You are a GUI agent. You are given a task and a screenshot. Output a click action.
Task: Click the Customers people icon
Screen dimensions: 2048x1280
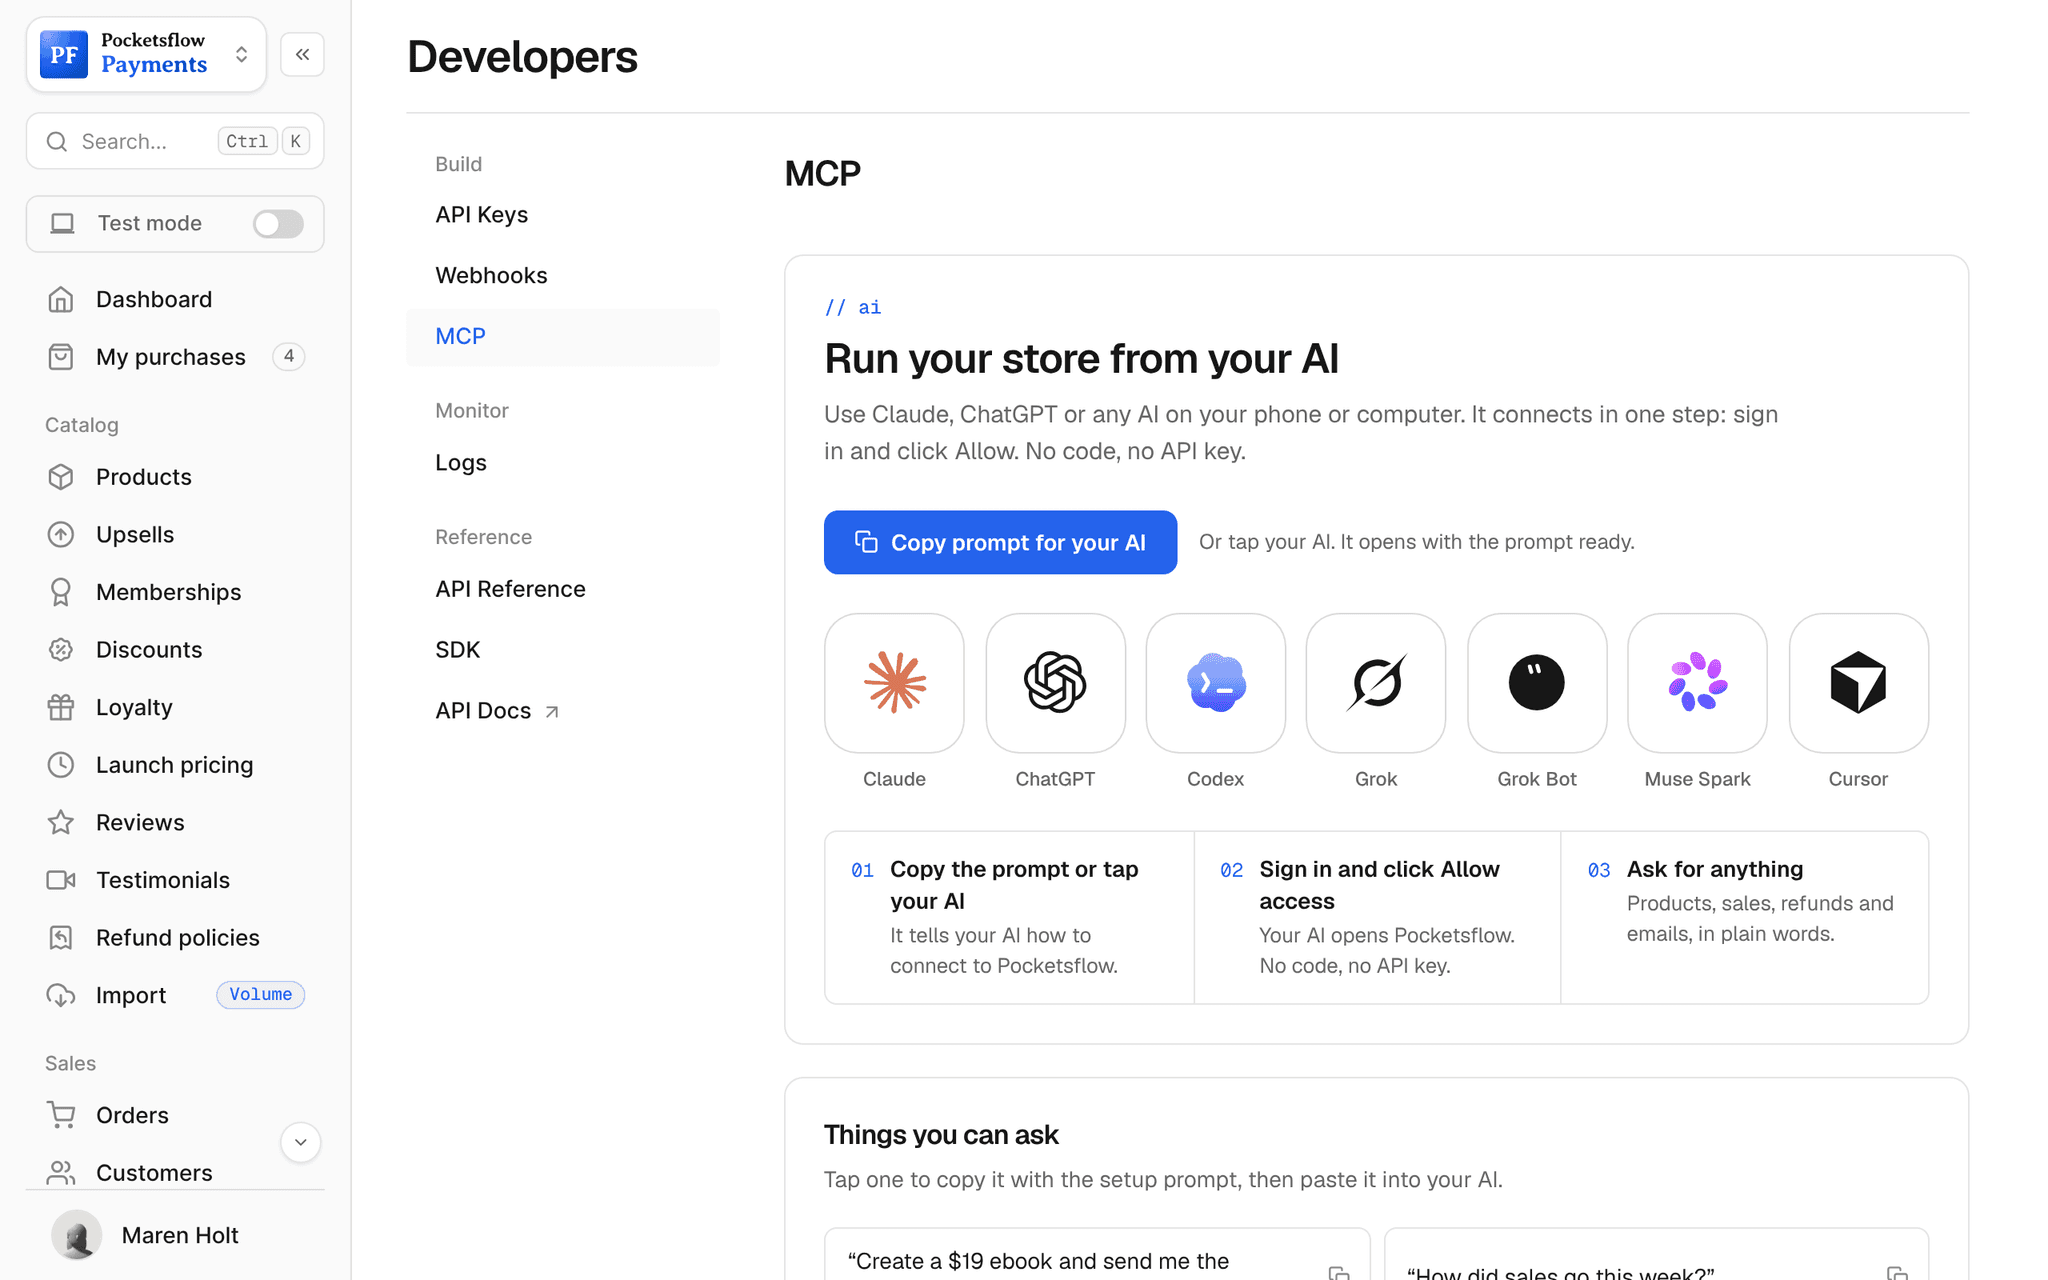click(x=61, y=1172)
